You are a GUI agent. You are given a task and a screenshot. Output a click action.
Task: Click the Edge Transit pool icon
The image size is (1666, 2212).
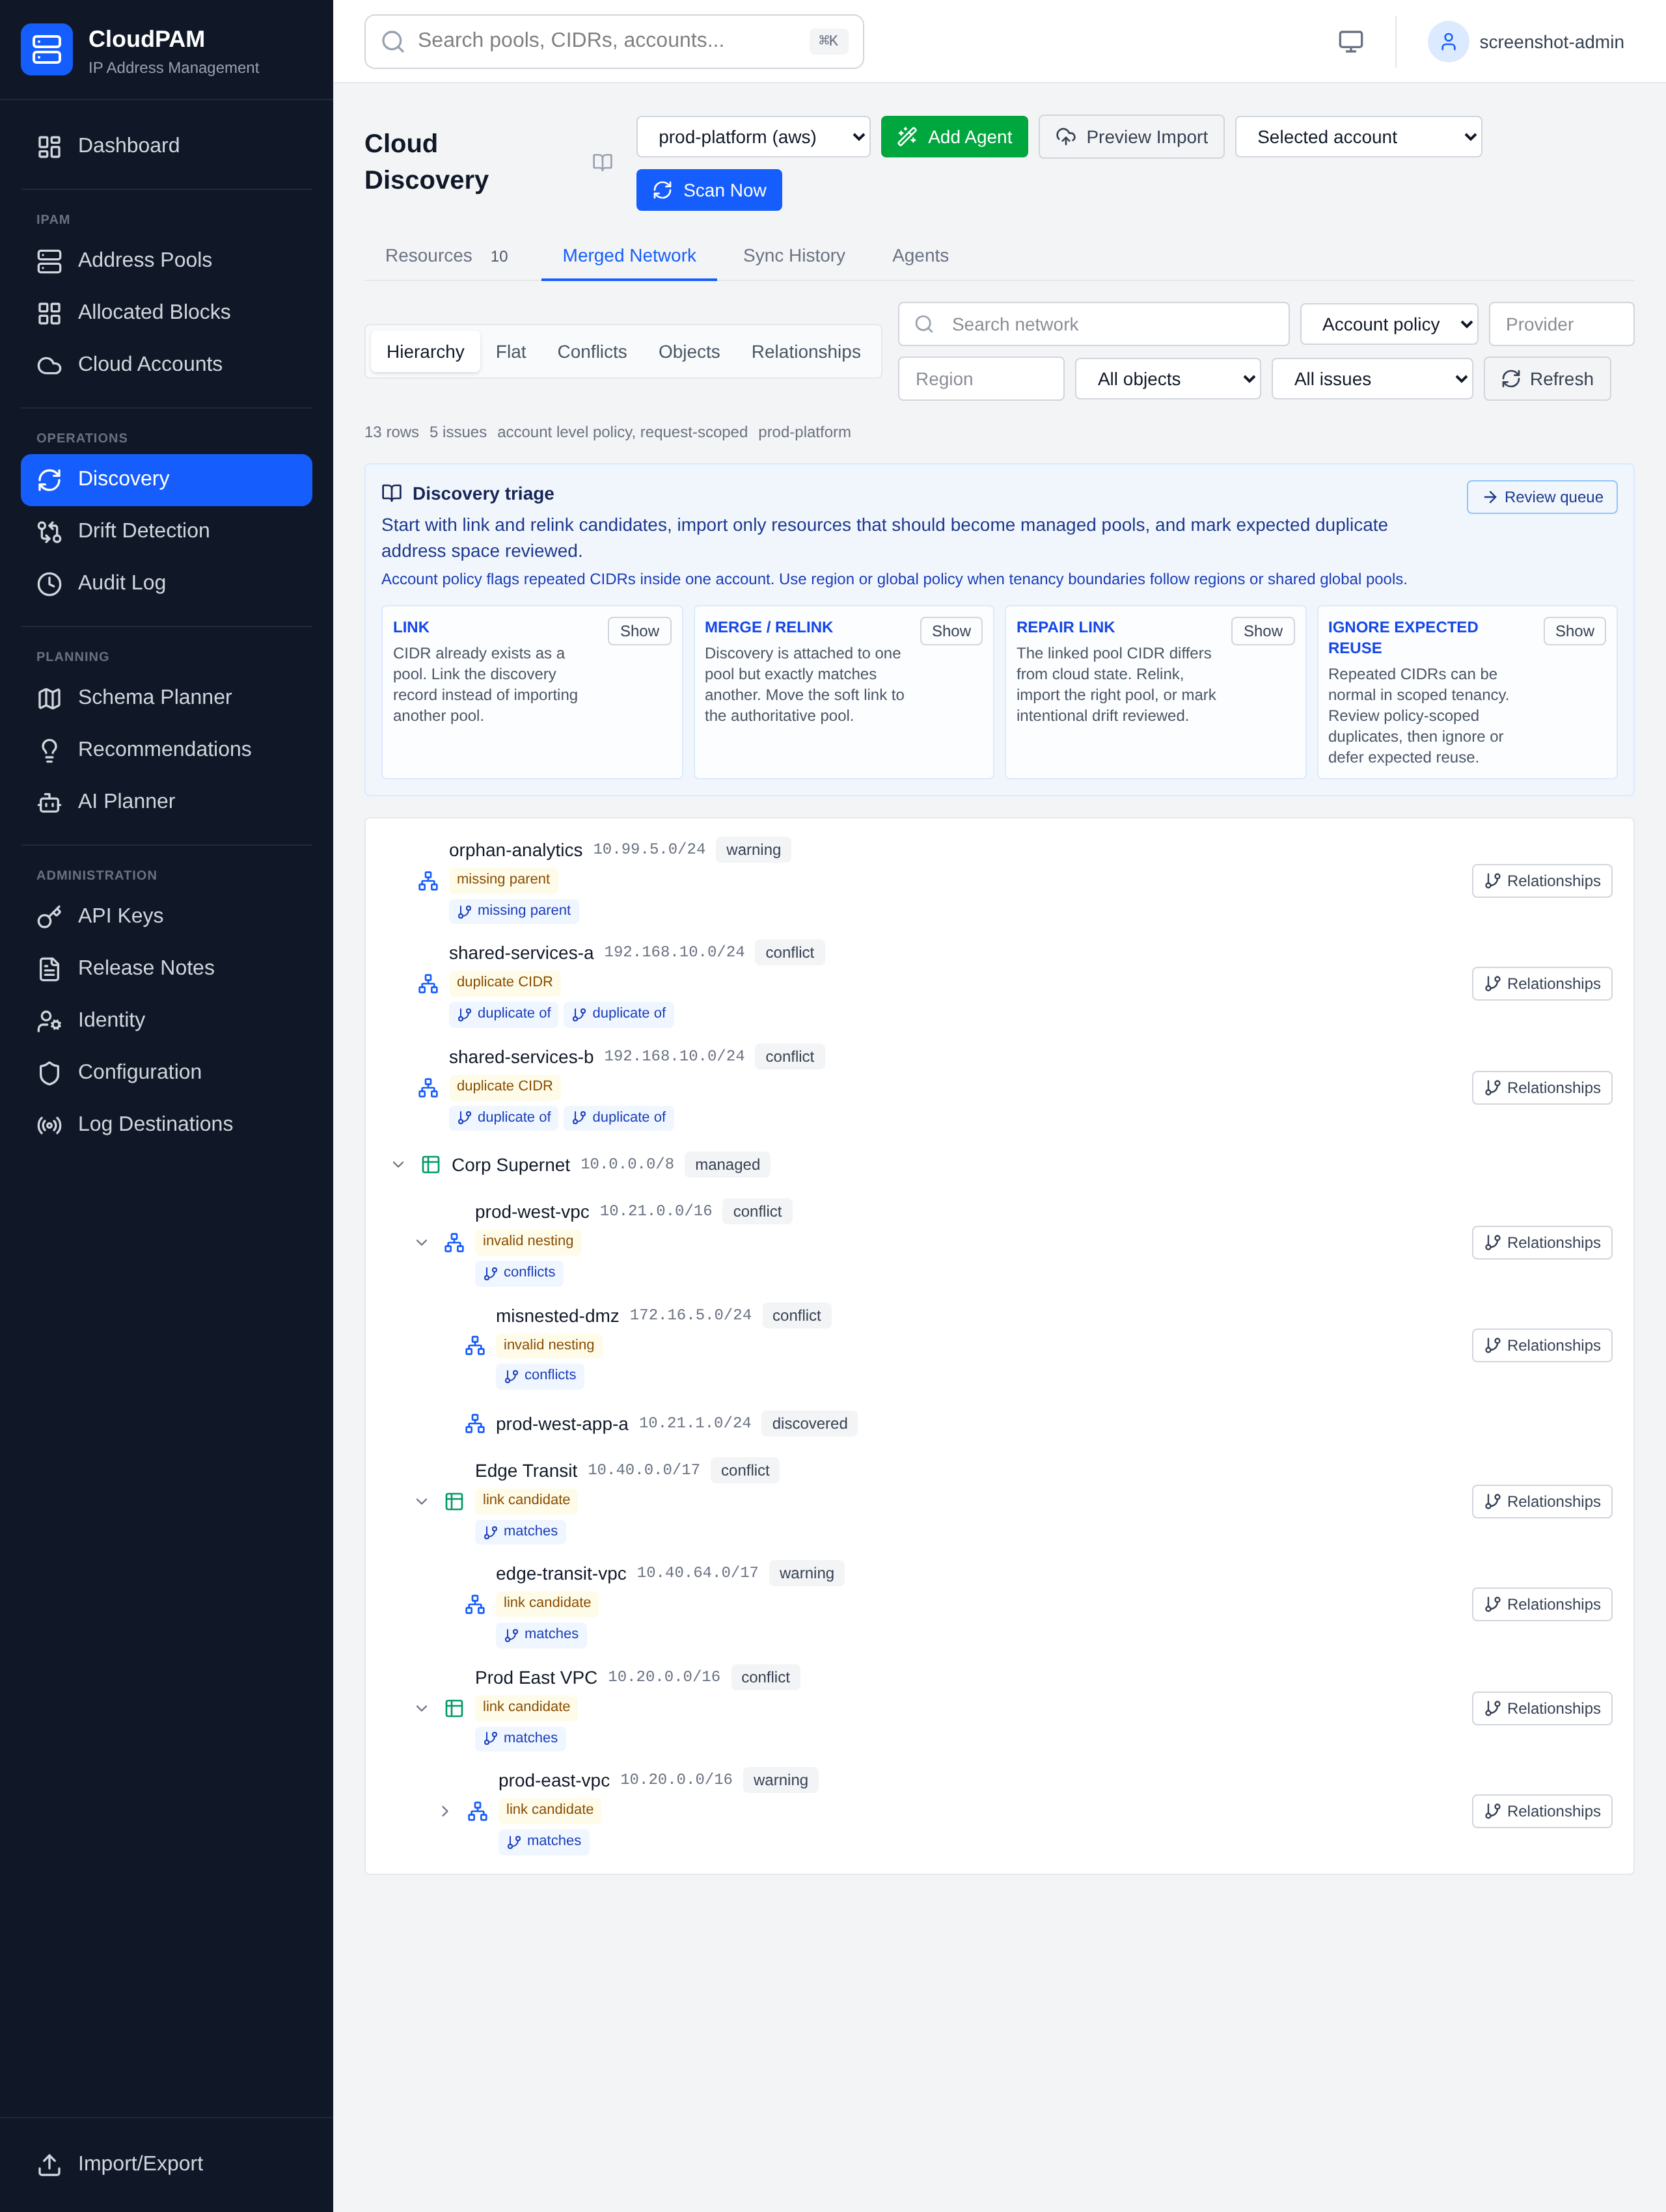454,1501
